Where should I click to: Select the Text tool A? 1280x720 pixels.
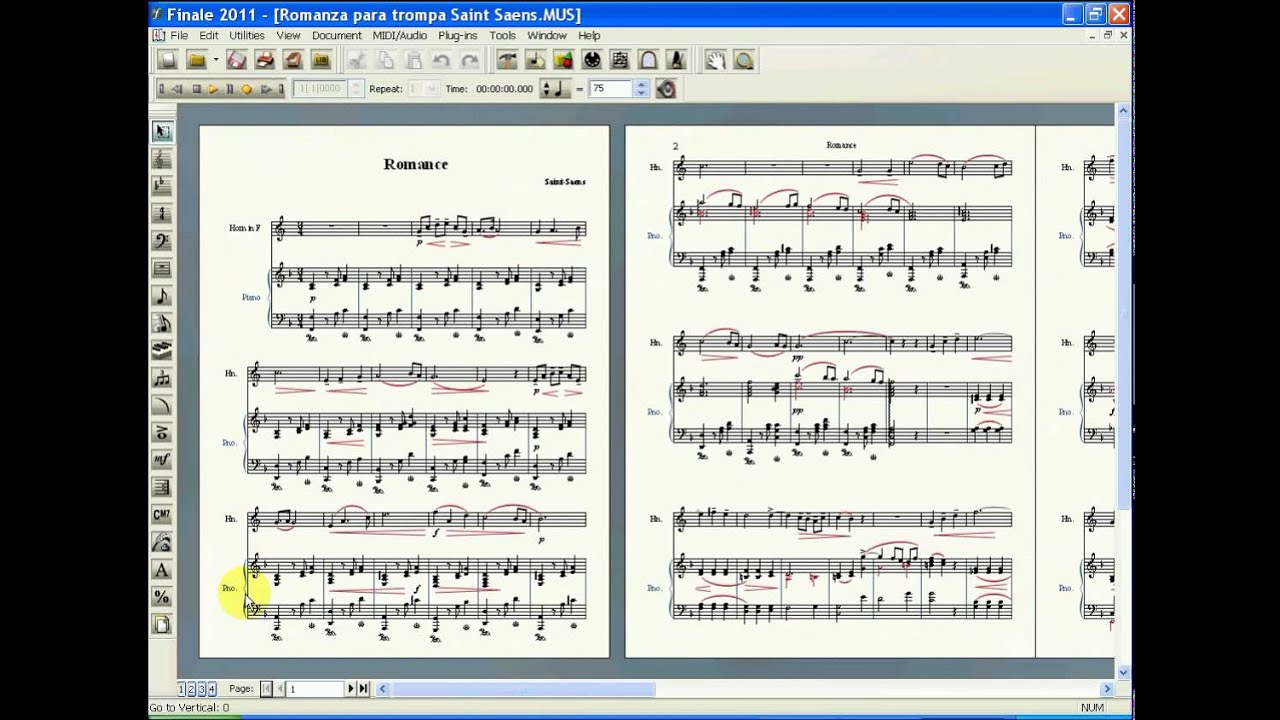[161, 570]
